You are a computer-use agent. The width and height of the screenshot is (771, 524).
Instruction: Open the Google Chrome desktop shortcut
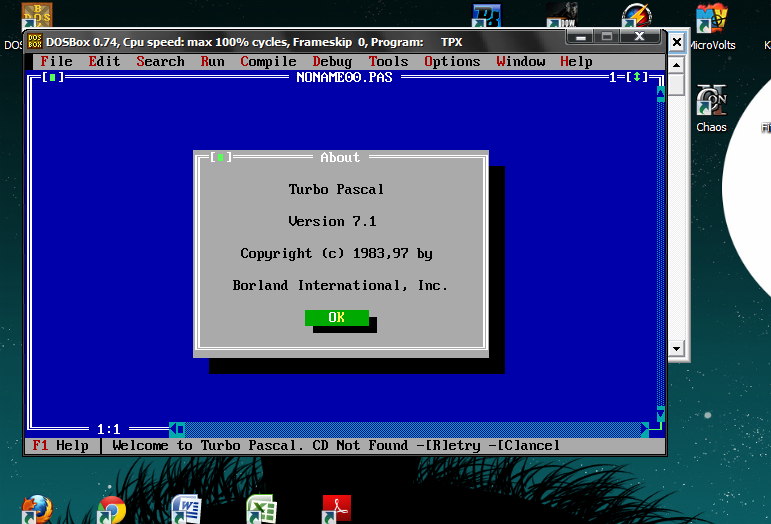pos(112,510)
